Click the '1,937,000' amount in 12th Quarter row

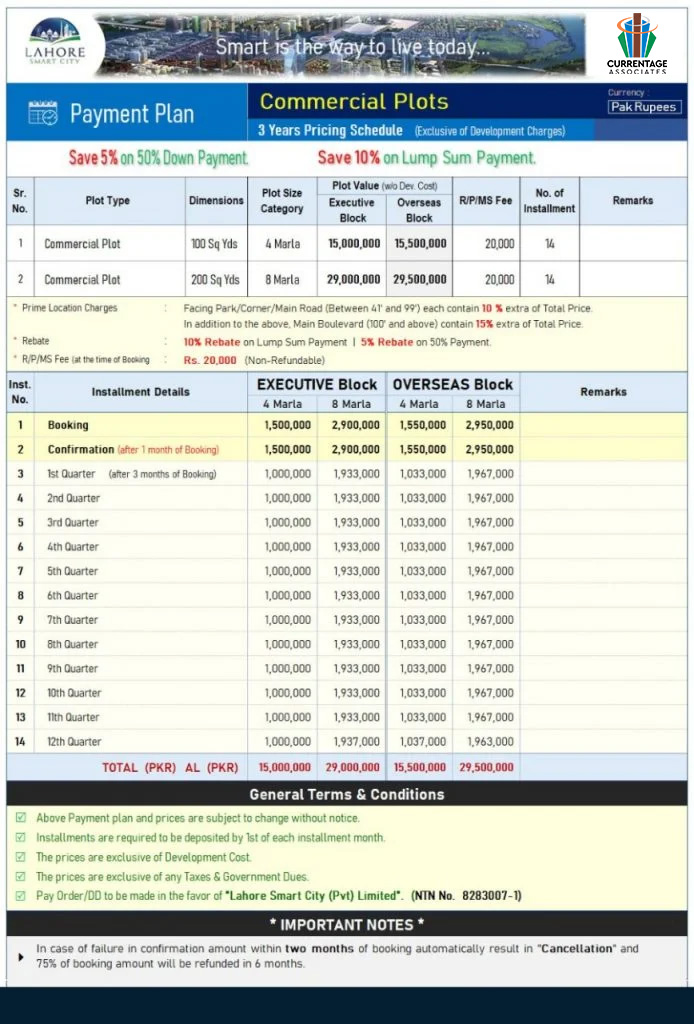coord(356,741)
